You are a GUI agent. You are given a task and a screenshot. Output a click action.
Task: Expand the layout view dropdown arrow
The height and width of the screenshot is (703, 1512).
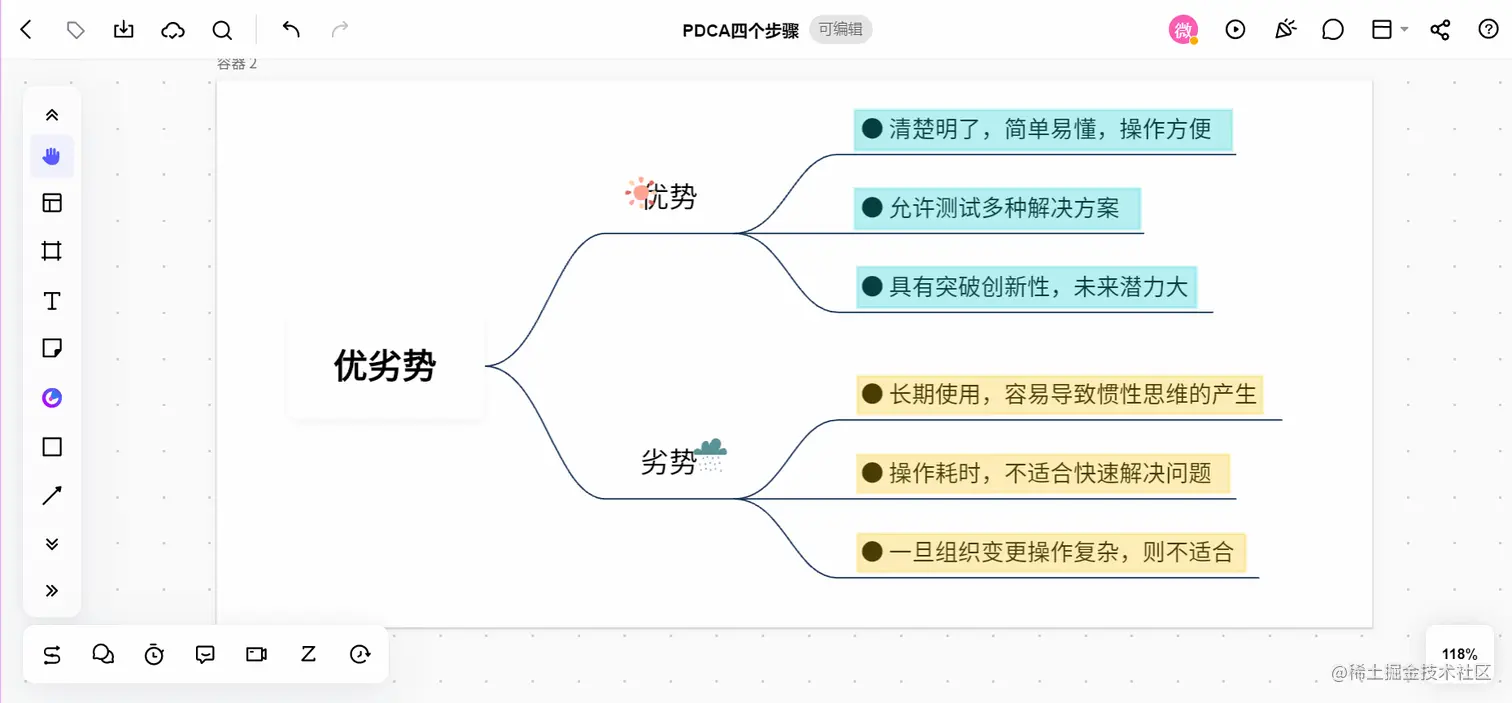[x=1404, y=30]
